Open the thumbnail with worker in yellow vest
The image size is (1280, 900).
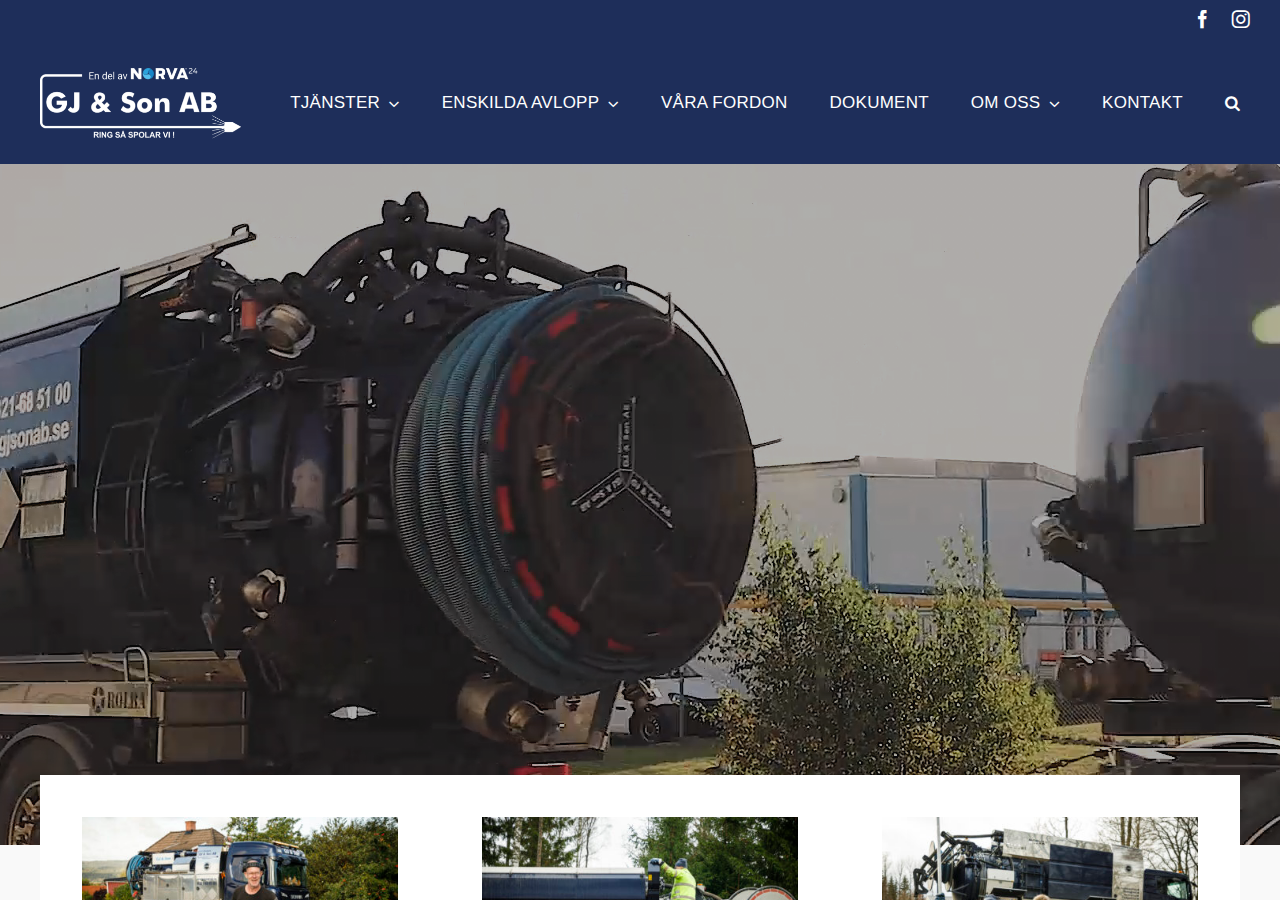[640, 858]
